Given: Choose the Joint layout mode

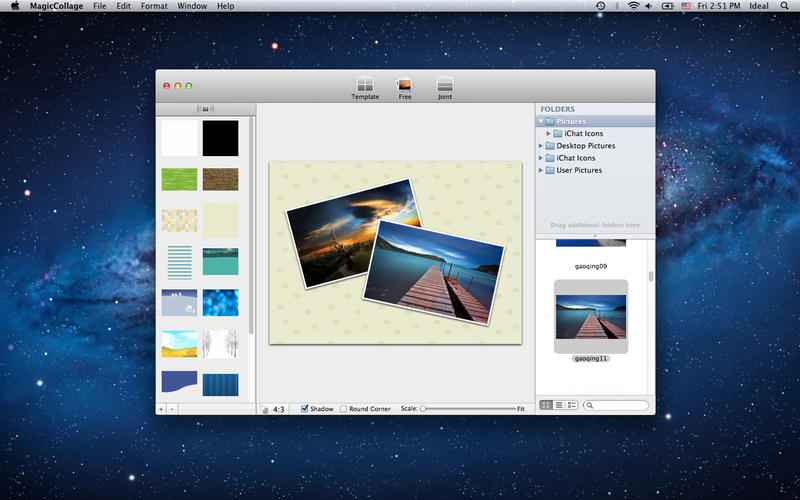Looking at the screenshot, I should [445, 87].
